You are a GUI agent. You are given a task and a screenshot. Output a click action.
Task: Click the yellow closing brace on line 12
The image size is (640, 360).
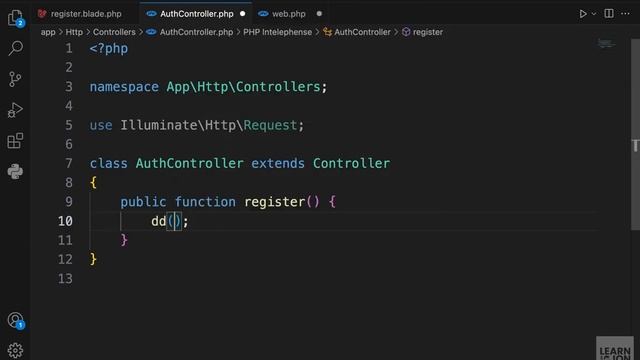point(93,259)
